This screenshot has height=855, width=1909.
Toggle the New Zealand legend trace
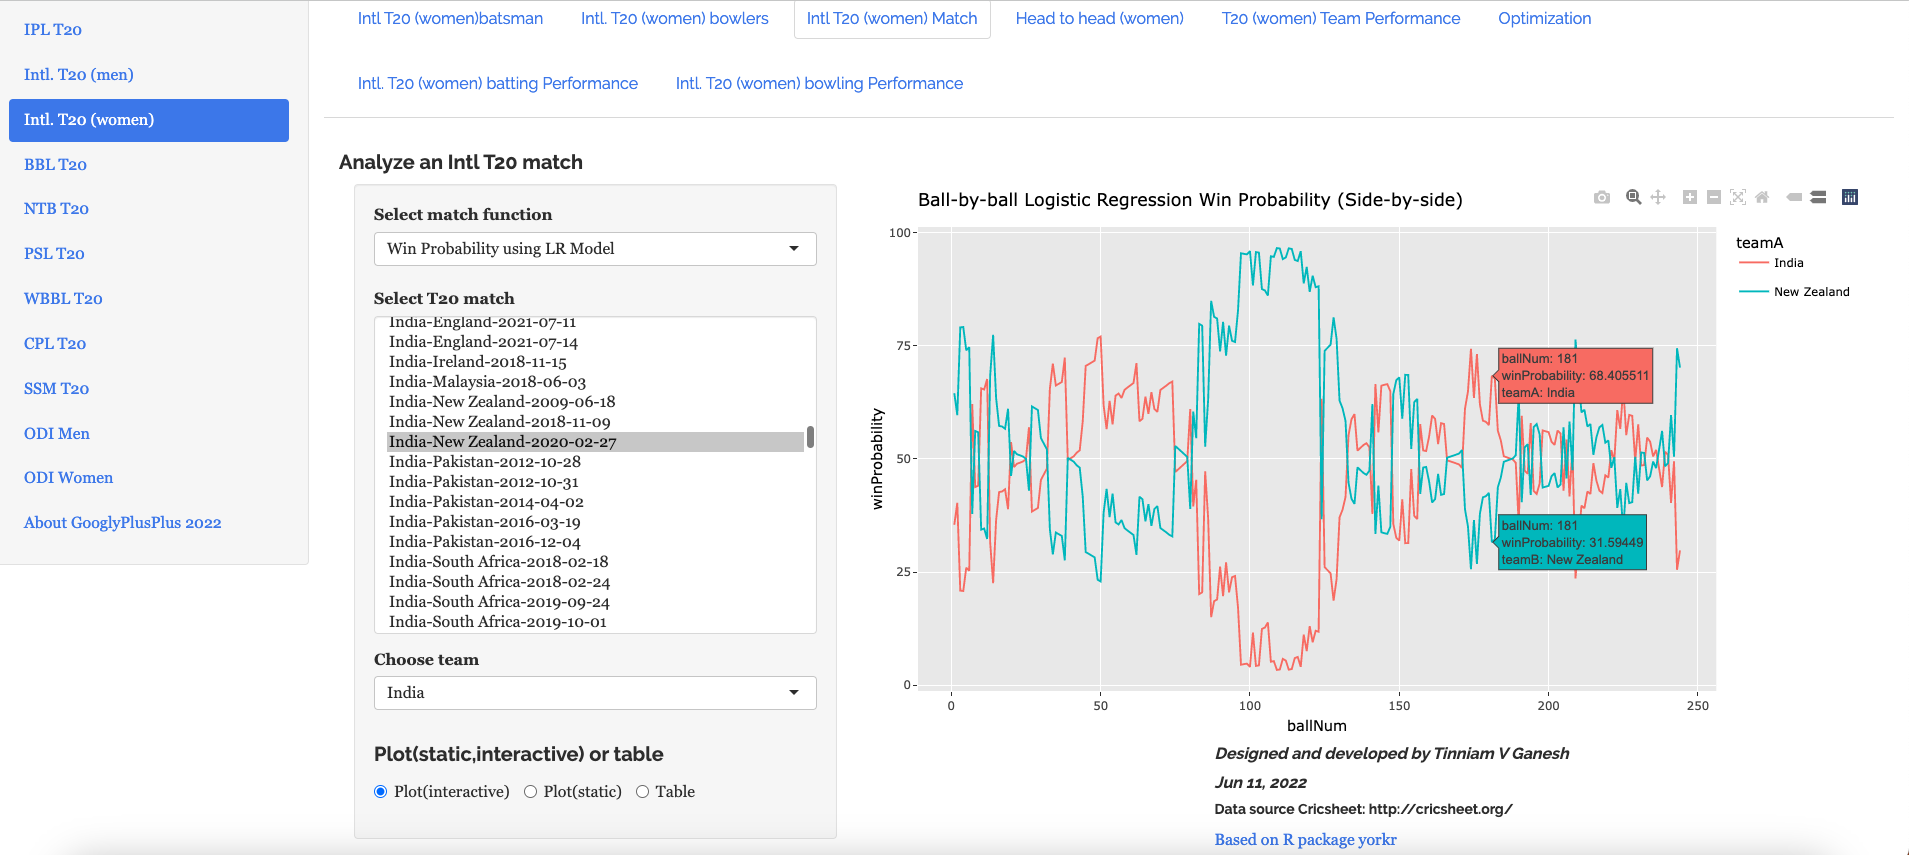1810,292
